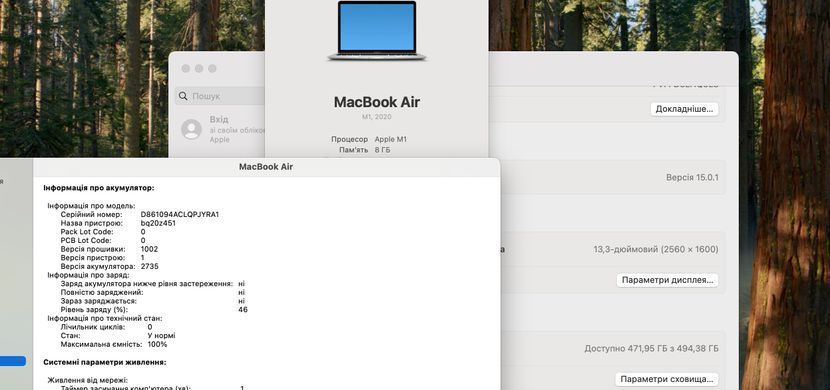Open Параметри сховища… button
This screenshot has height=390, width=830.
(x=666, y=379)
